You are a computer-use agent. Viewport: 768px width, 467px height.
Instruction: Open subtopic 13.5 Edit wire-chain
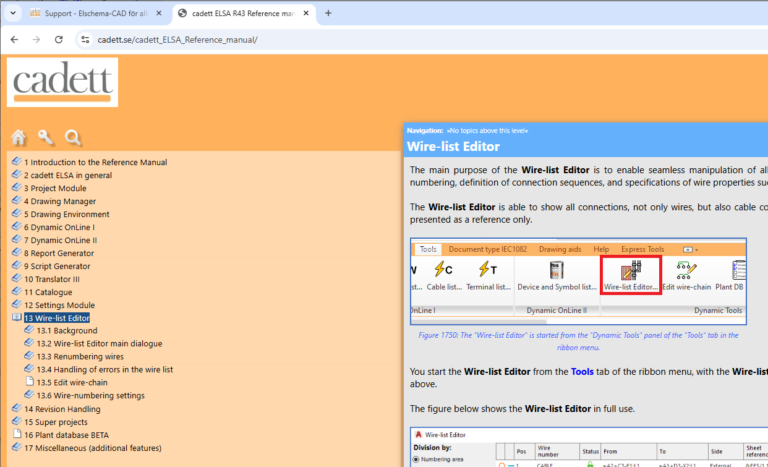coord(72,383)
